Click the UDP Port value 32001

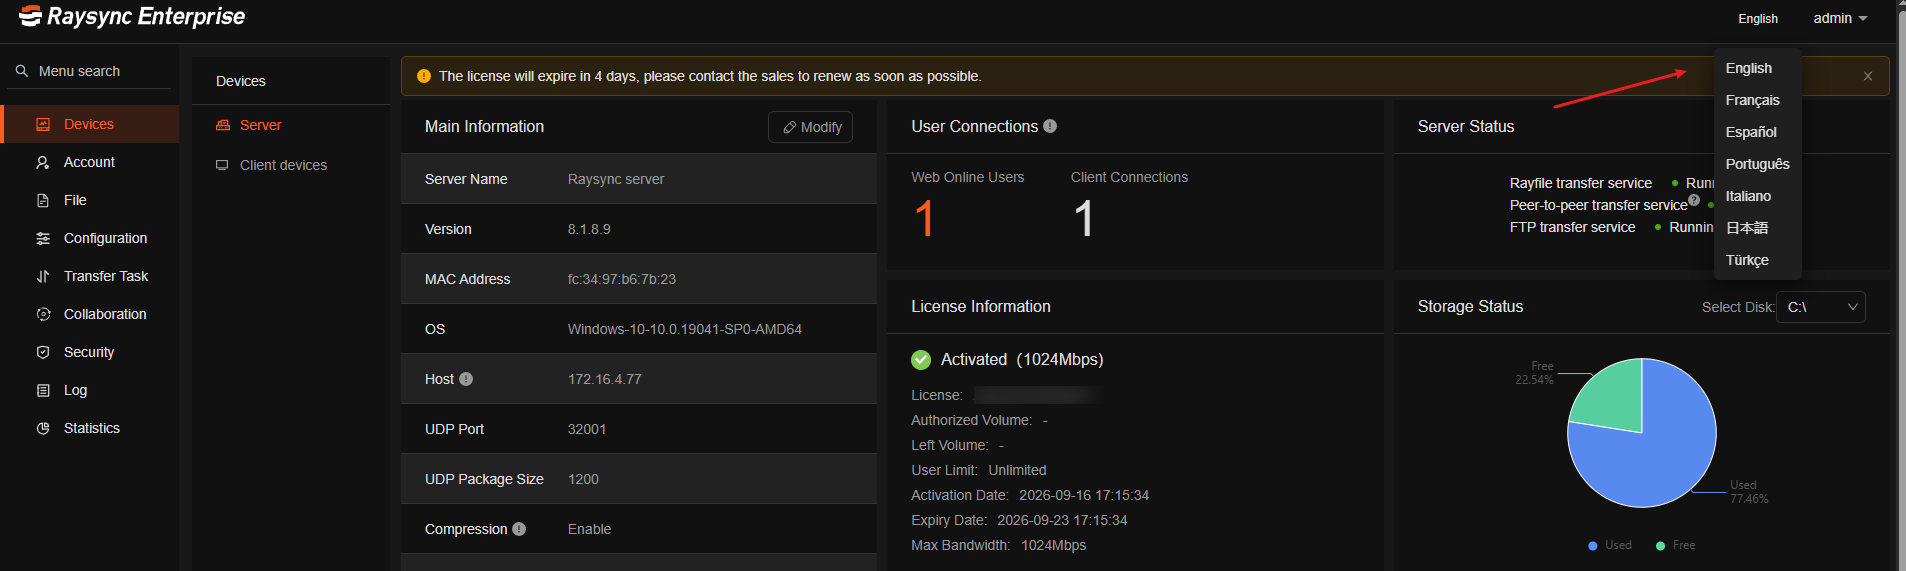click(587, 429)
